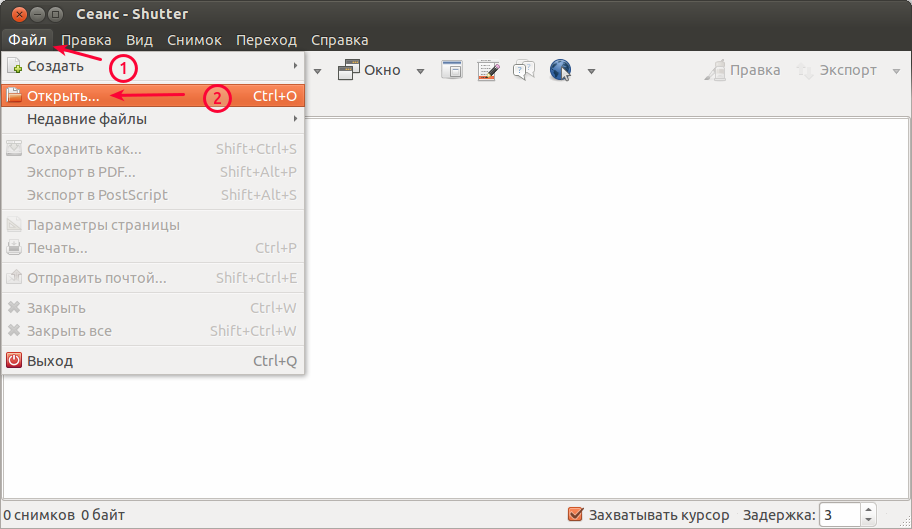Click the Задержка delay input field
This screenshot has height=529, width=912.
click(x=840, y=515)
